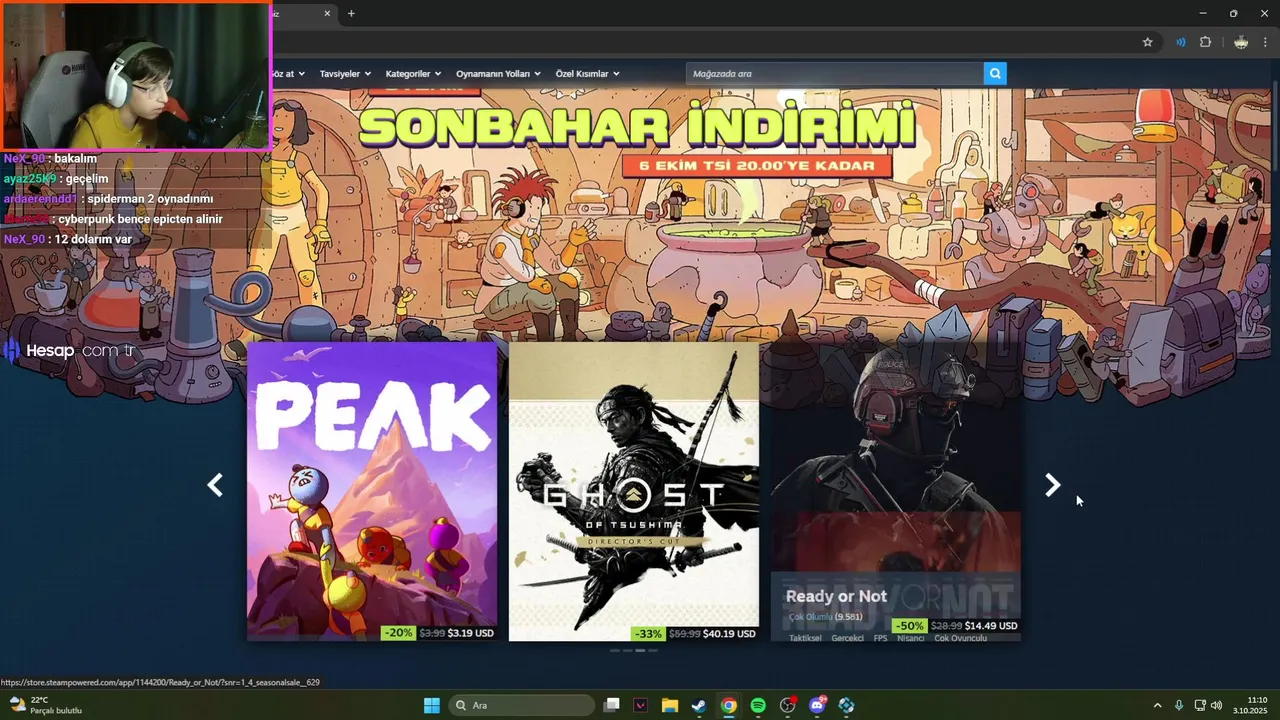Click the 'Çok Olumlu' review text

click(x=810, y=617)
